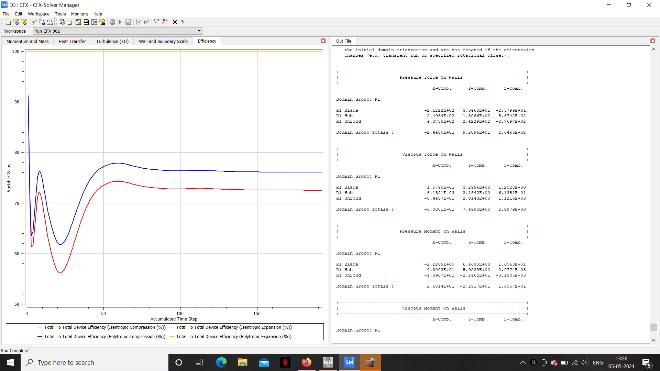Open File Explorer from the taskbar
Screen dimensions: 660x371
click(x=242, y=362)
